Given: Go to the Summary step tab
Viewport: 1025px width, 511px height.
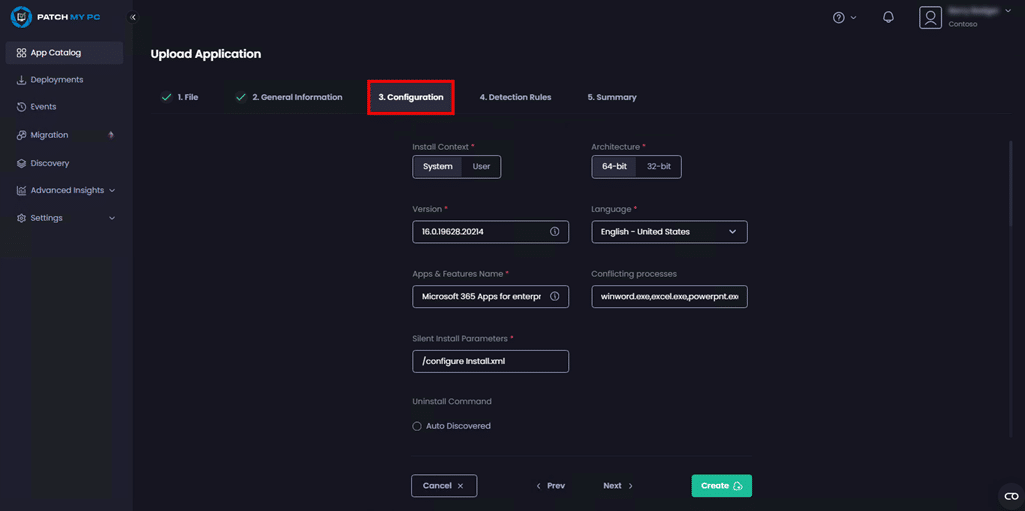Looking at the screenshot, I should (612, 97).
